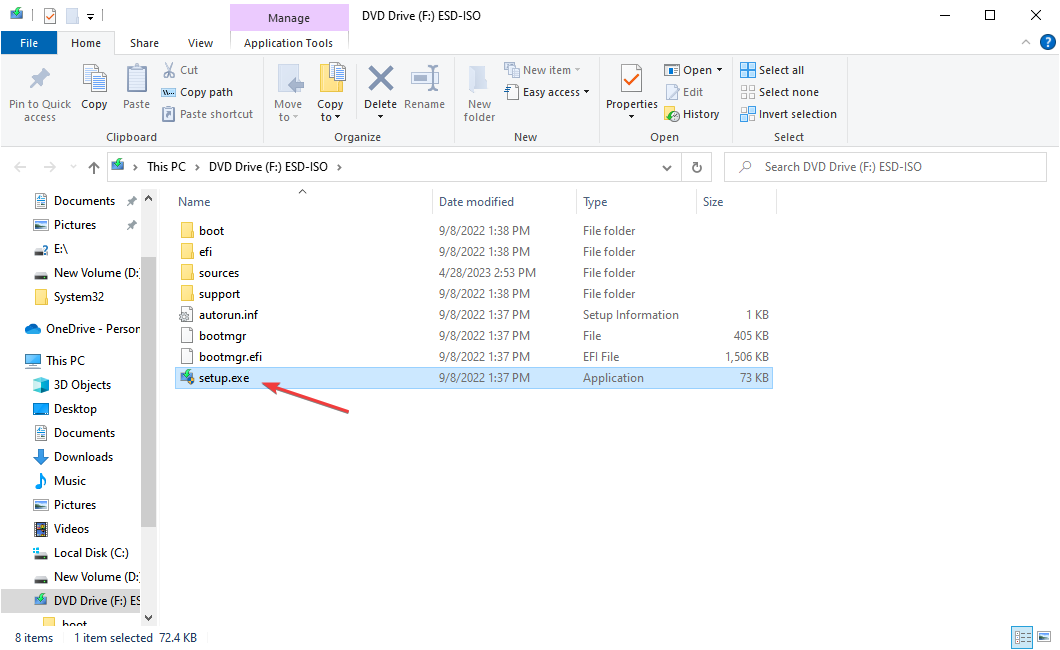
Task: Click Quick Access Toolbar Properties icon
Action: click(49, 16)
